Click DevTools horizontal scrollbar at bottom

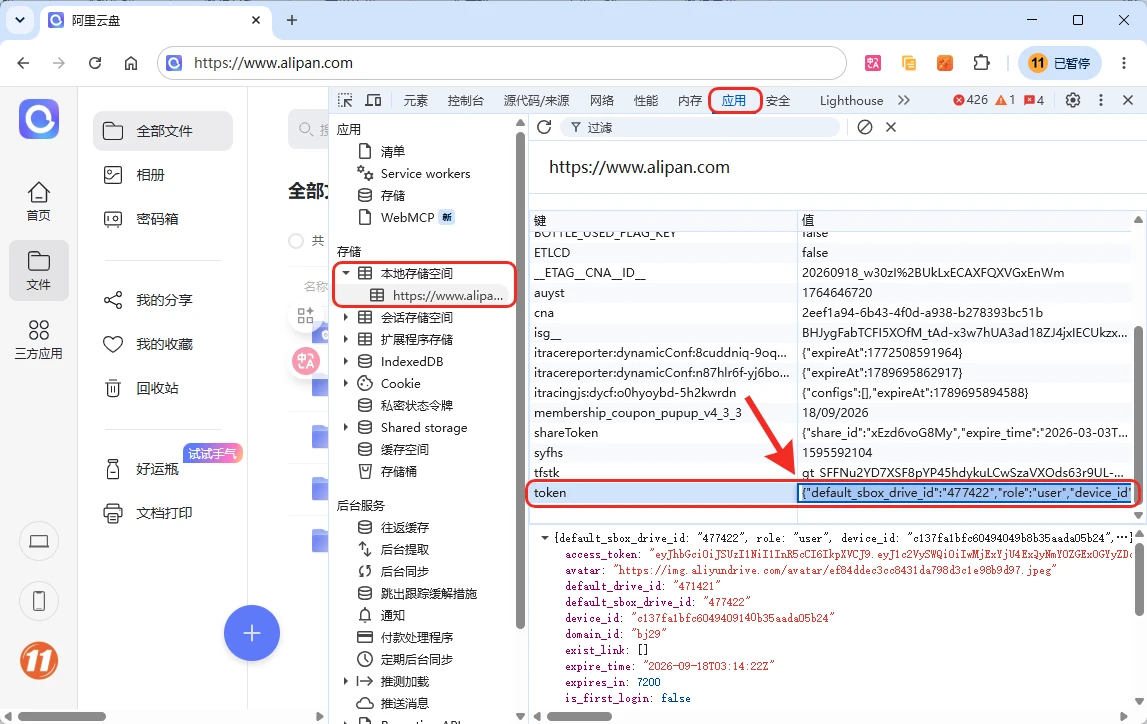coord(581,717)
